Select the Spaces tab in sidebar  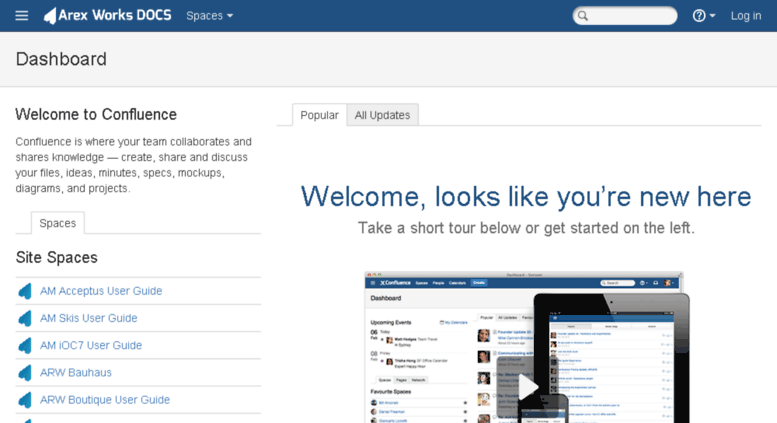(x=57, y=223)
